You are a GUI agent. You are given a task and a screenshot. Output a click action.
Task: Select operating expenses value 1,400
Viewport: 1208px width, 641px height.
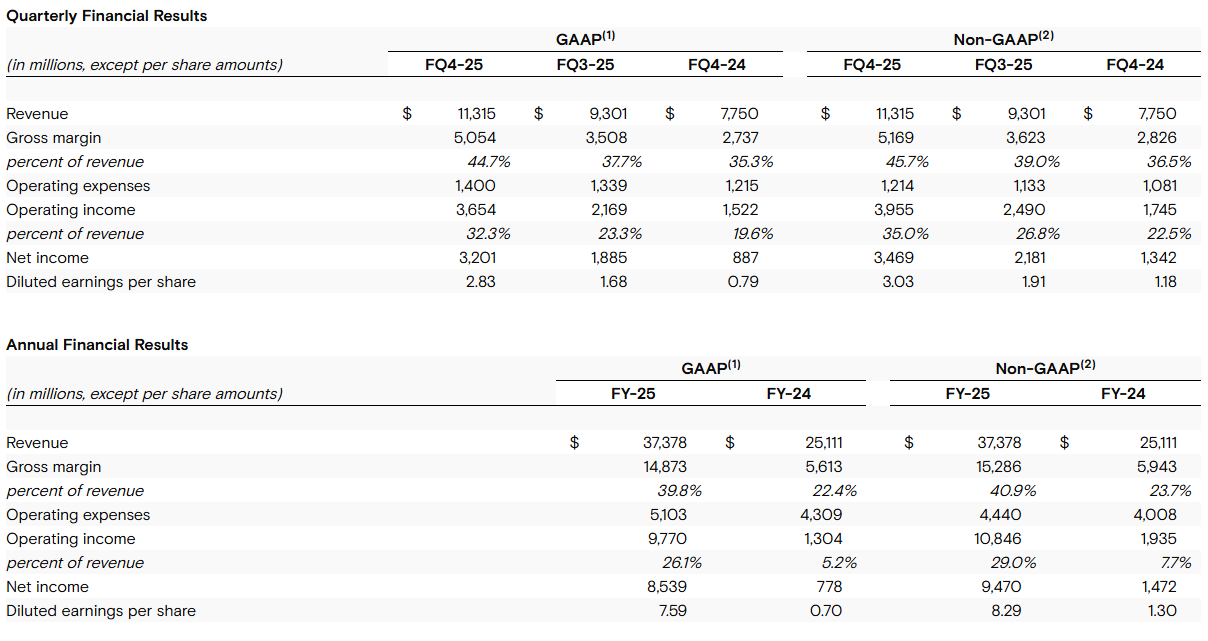[x=476, y=186]
